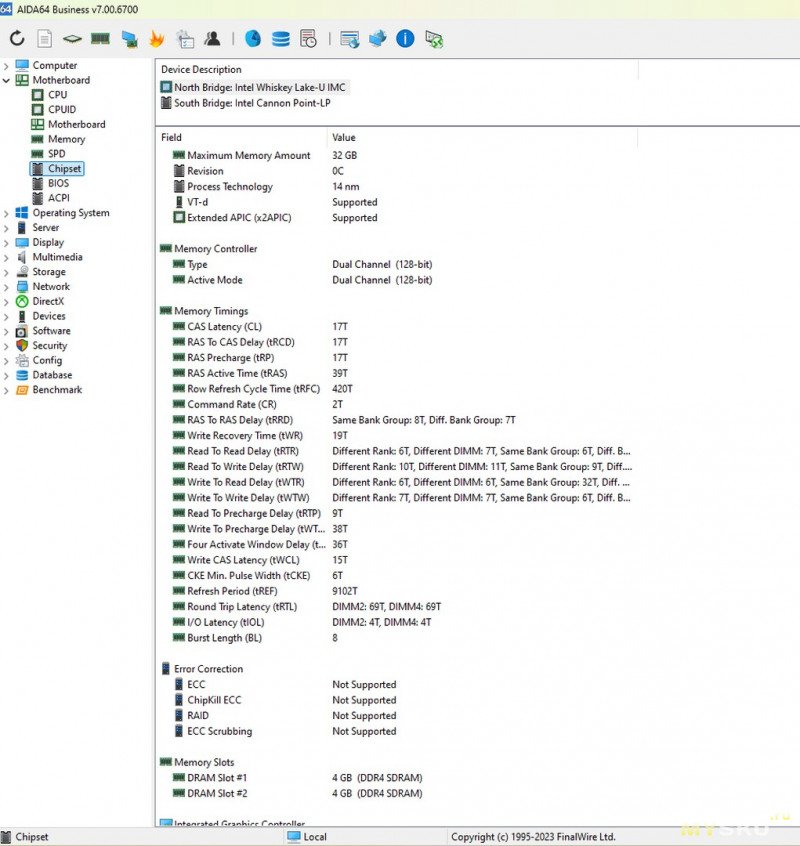This screenshot has width=800, height=846.
Task: Expand the Operating System tree node
Action: pyautogui.click(x=6, y=213)
